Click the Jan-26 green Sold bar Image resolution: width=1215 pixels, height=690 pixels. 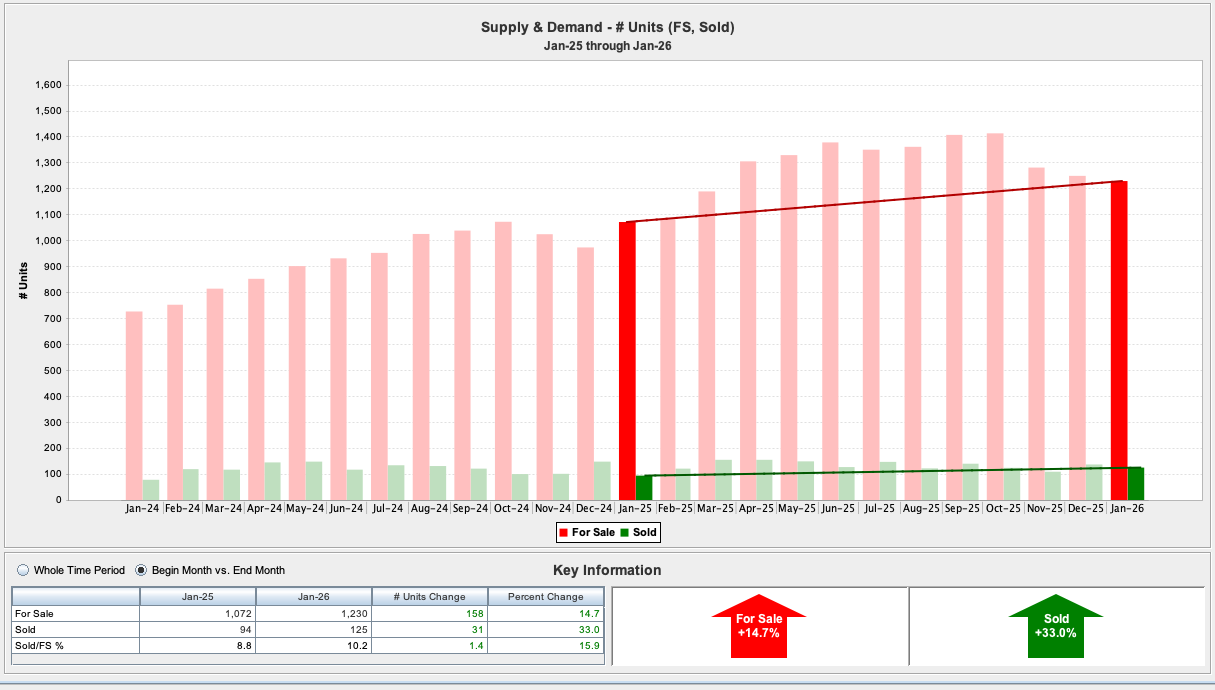[1135, 484]
